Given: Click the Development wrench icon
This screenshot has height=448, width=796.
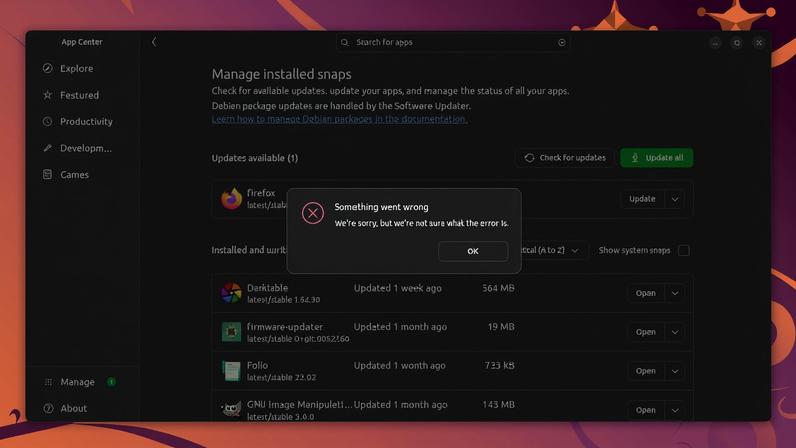Looking at the screenshot, I should [47, 148].
